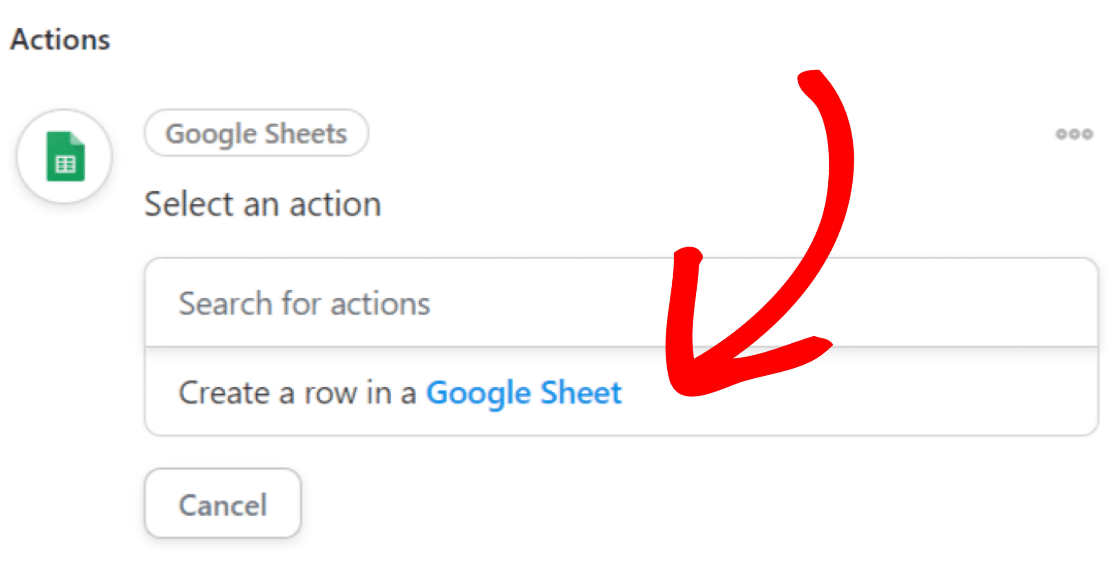The width and height of the screenshot is (1116, 570).
Task: Choose the only listed action in dropdown
Action: pos(621,392)
